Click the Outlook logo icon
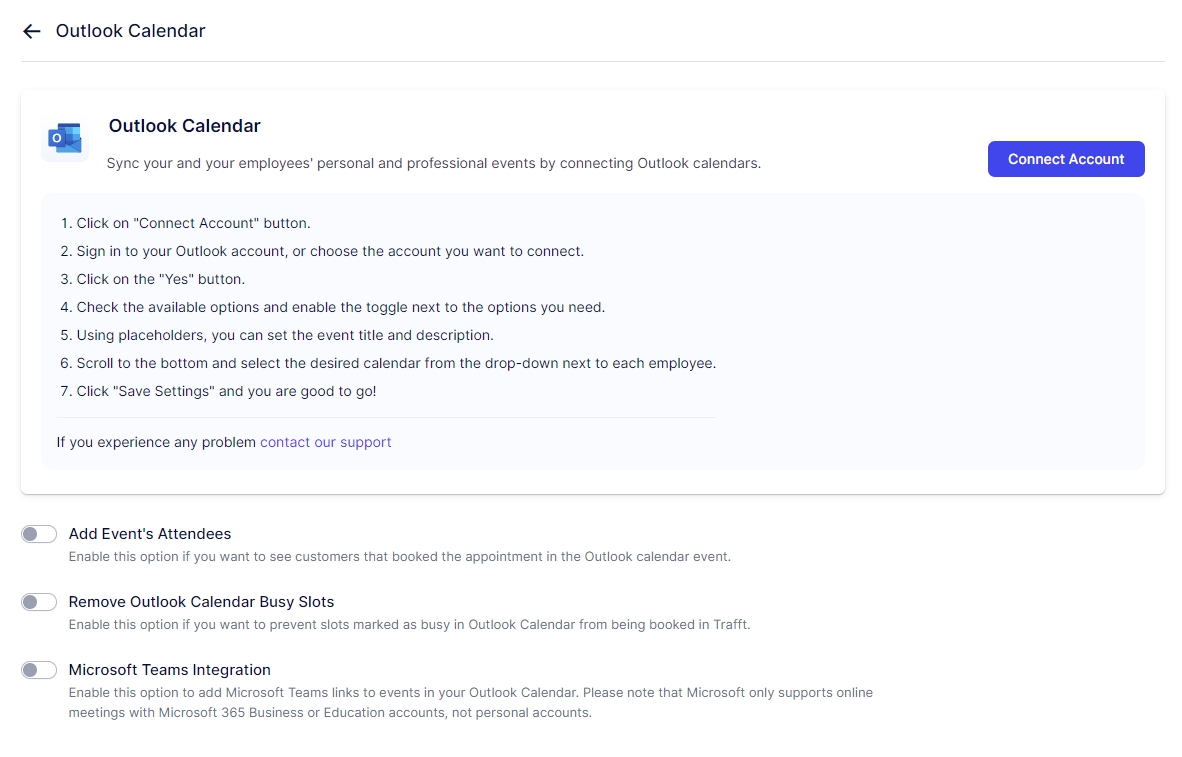The height and width of the screenshot is (757, 1182). 65,138
